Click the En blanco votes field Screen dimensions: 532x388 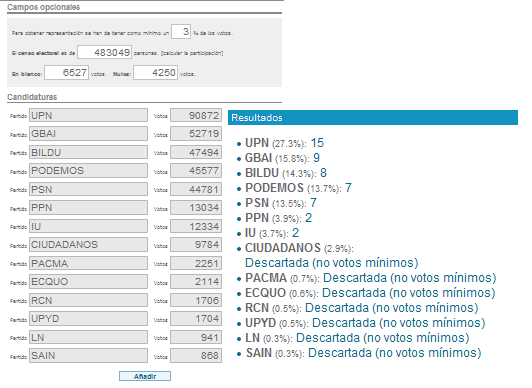point(66,73)
